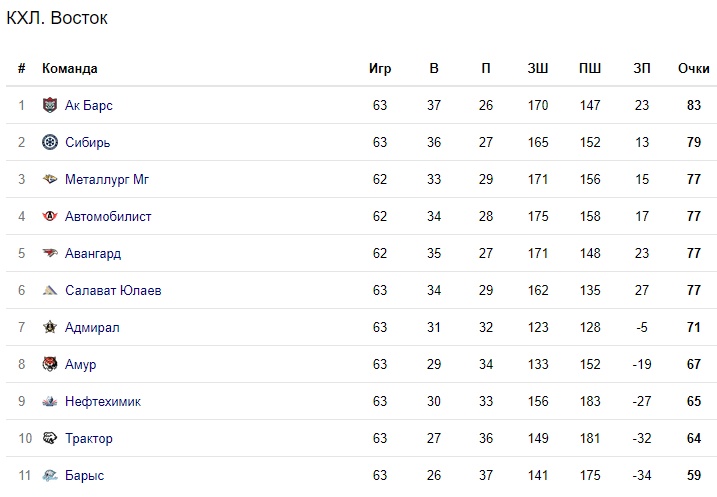Click the Команда column header
The height and width of the screenshot is (497, 717).
[70, 69]
